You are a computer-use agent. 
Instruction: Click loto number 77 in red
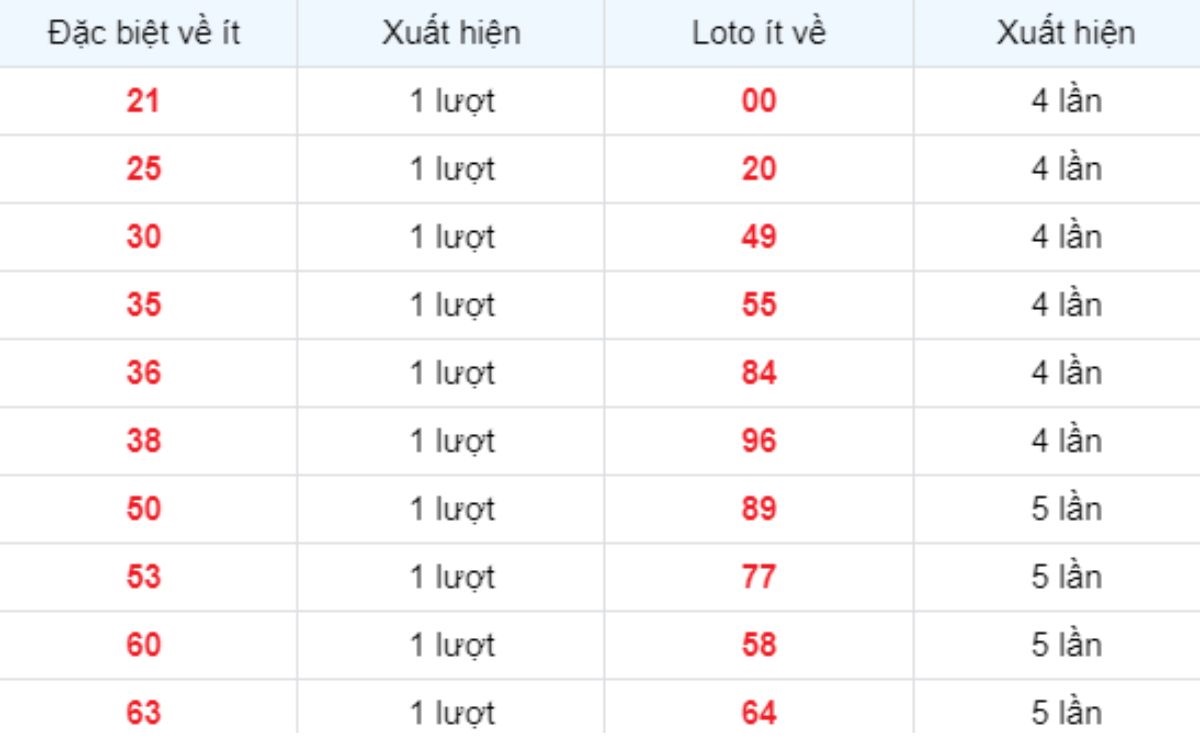[x=759, y=577]
